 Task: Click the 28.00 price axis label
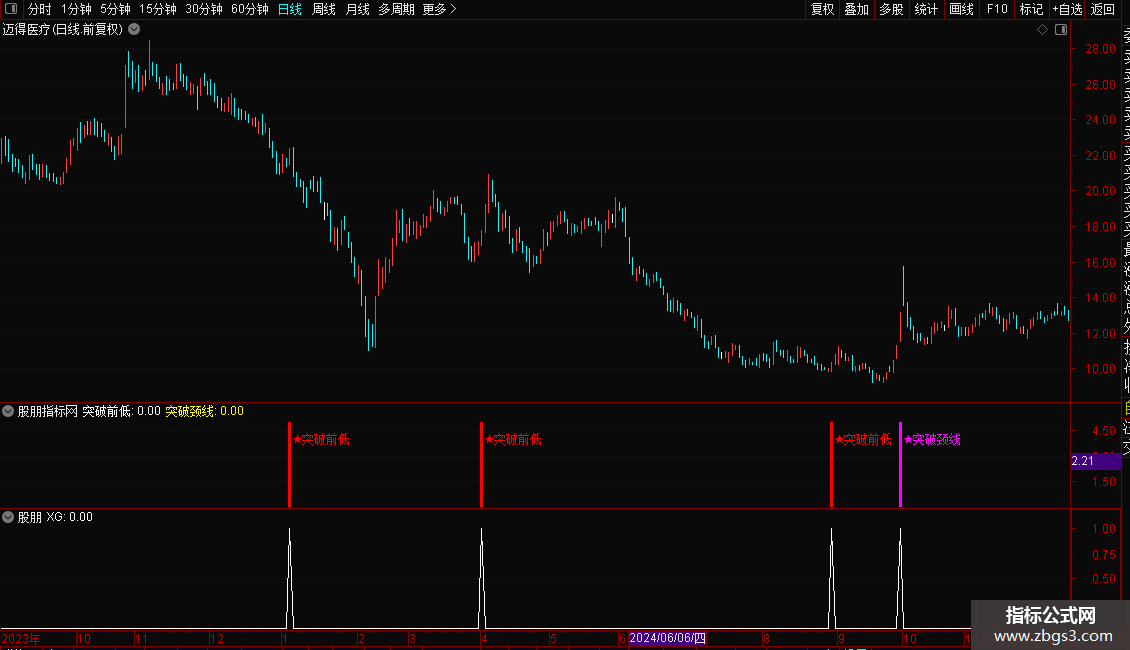(x=1100, y=49)
